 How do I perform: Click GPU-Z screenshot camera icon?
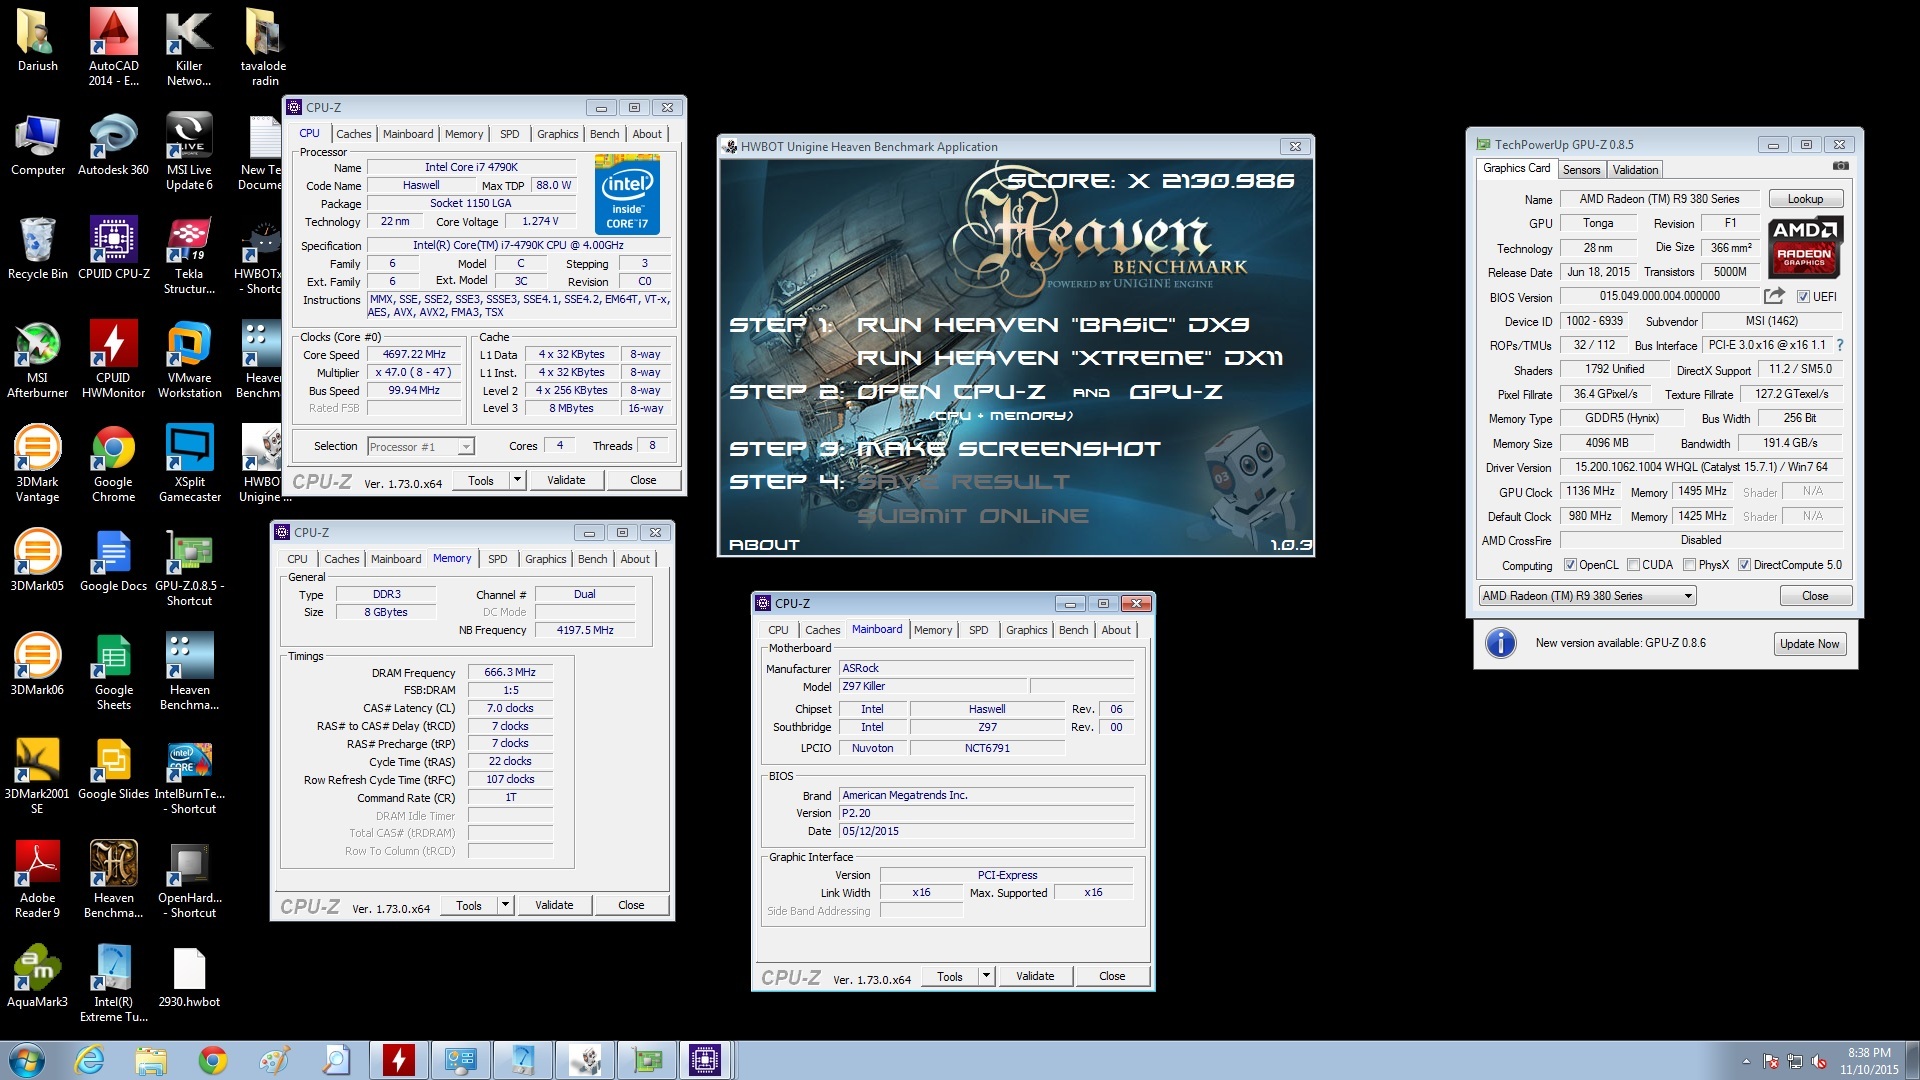1840,166
